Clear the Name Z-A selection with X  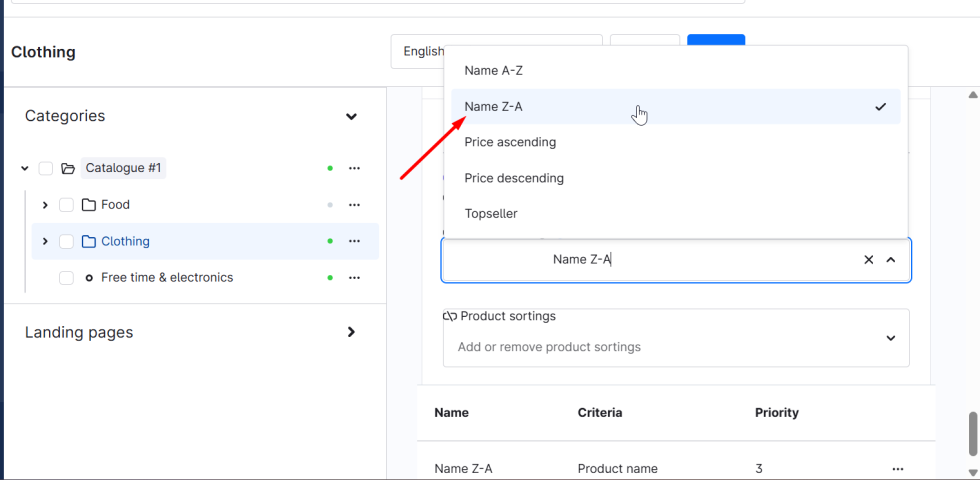point(868,260)
